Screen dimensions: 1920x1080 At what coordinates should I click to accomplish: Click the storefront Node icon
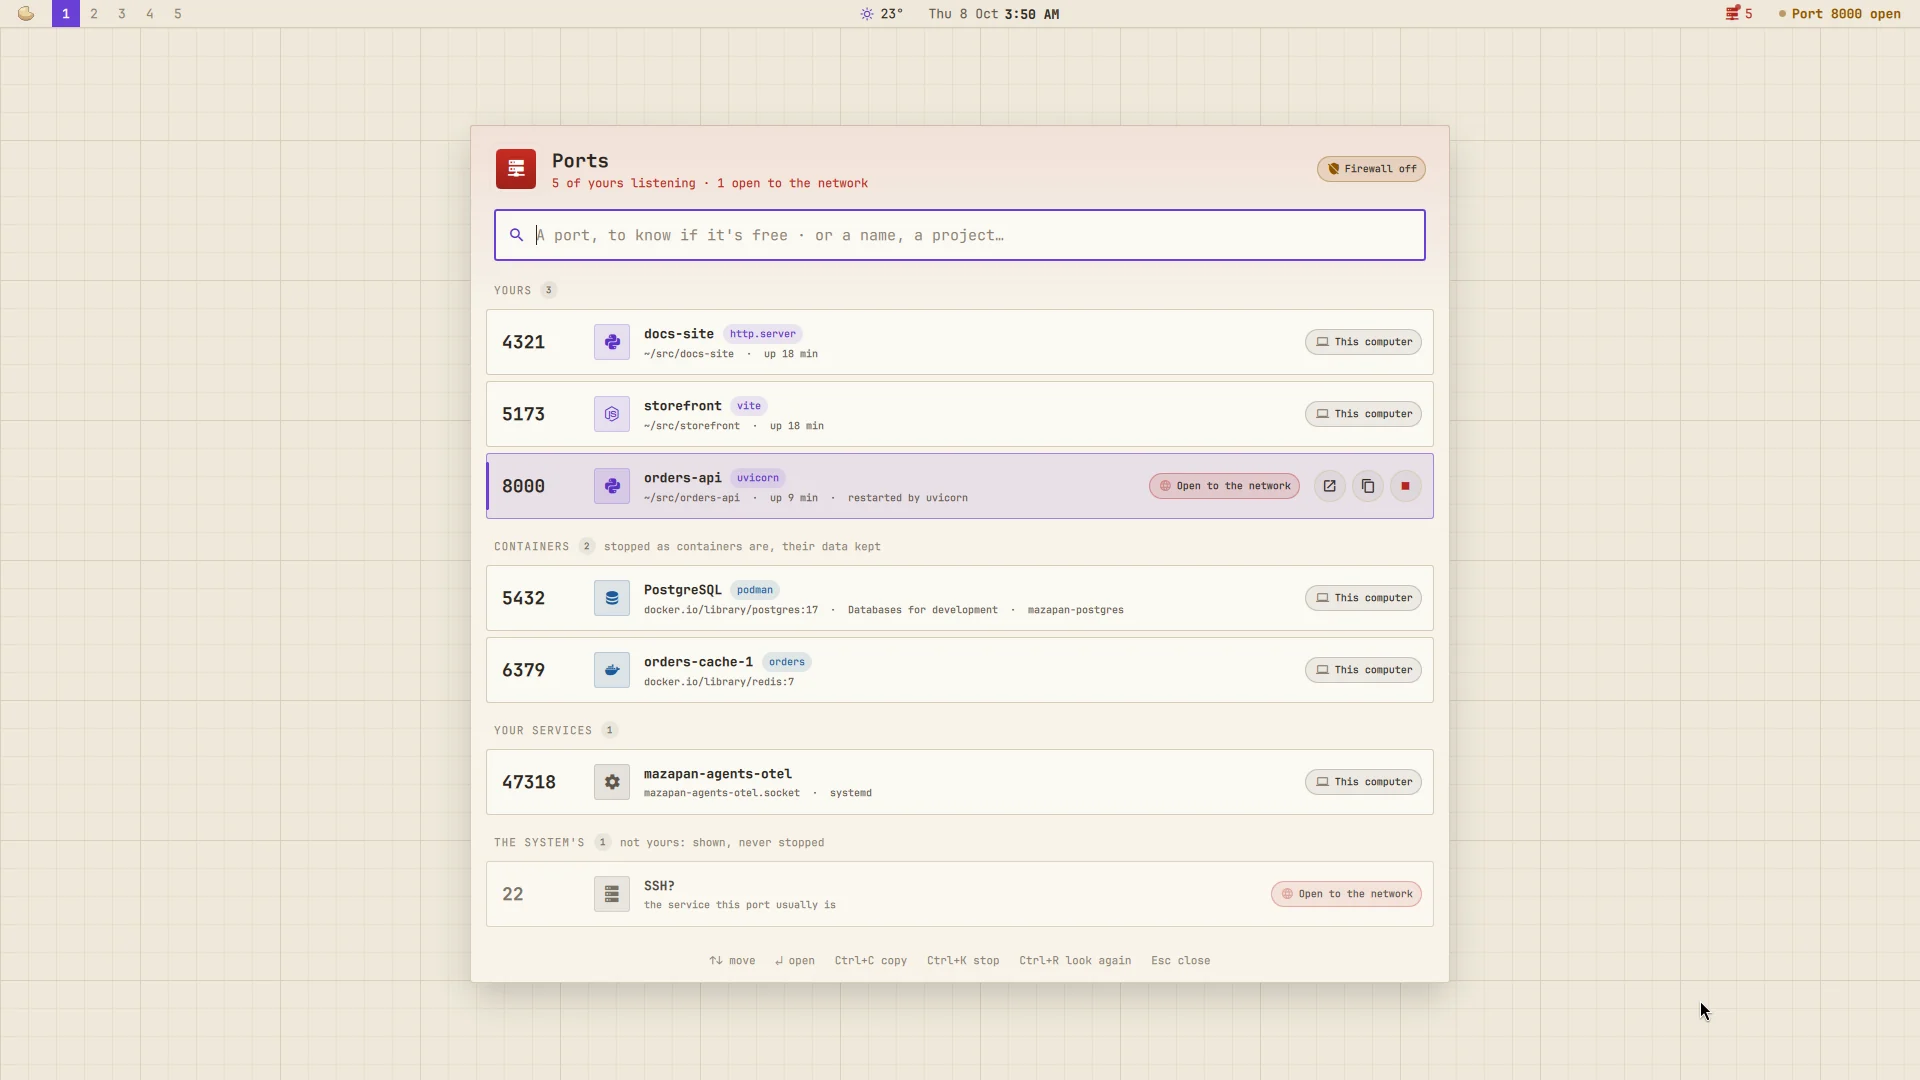point(612,414)
